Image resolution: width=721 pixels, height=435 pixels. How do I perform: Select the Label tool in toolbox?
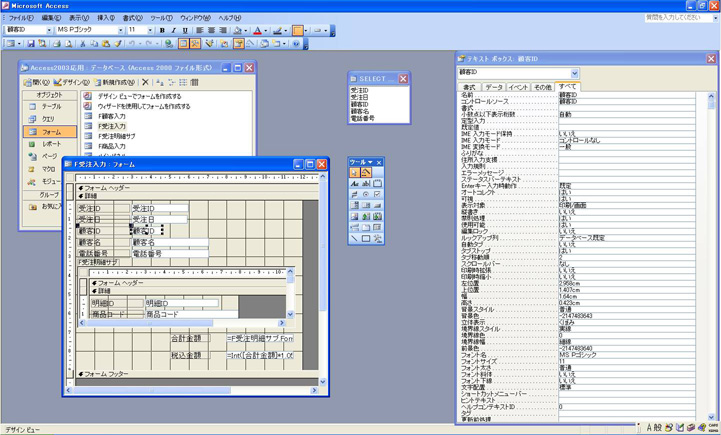(x=355, y=183)
